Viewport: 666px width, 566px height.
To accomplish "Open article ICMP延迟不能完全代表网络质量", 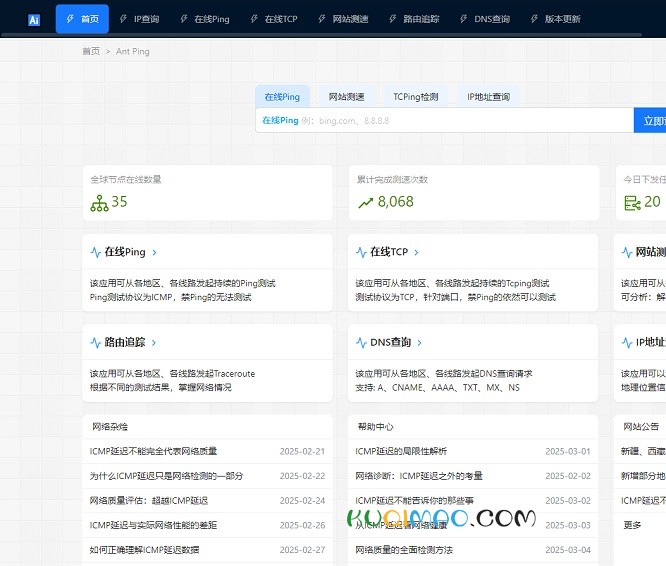I will 153,451.
